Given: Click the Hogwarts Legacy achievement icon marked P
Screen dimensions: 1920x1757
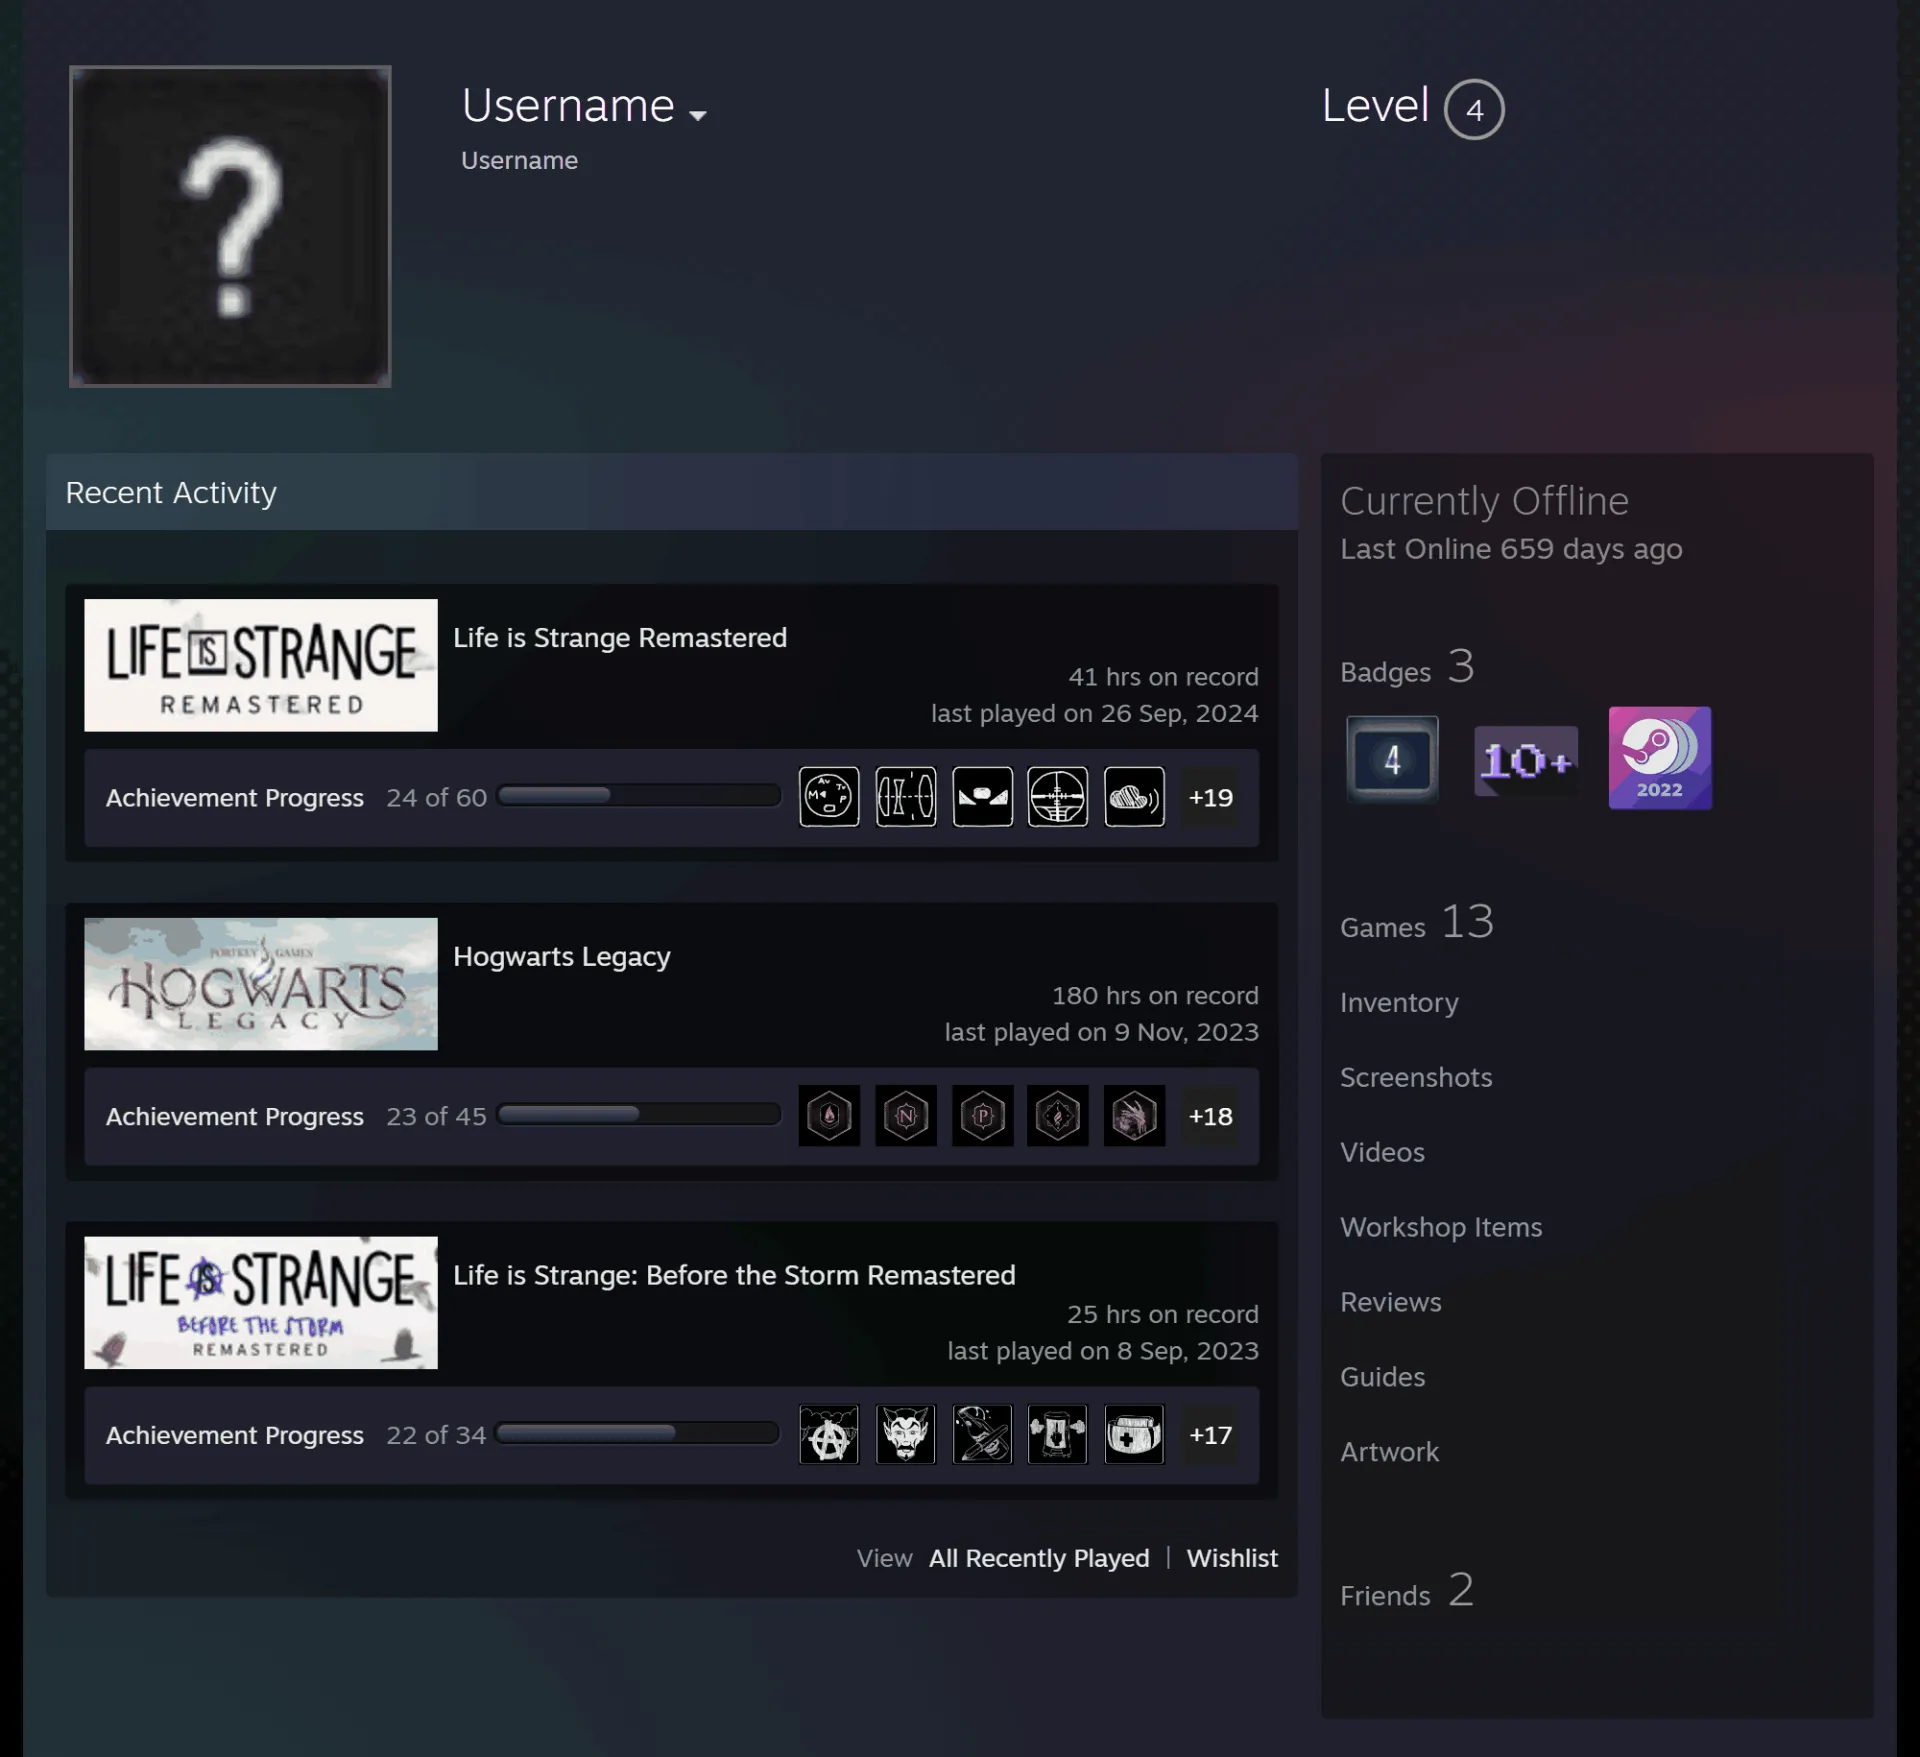Looking at the screenshot, I should pos(982,1115).
